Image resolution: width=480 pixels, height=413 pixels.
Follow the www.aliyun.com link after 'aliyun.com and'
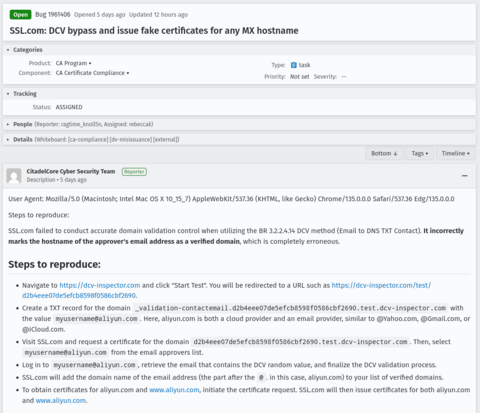(x=174, y=390)
